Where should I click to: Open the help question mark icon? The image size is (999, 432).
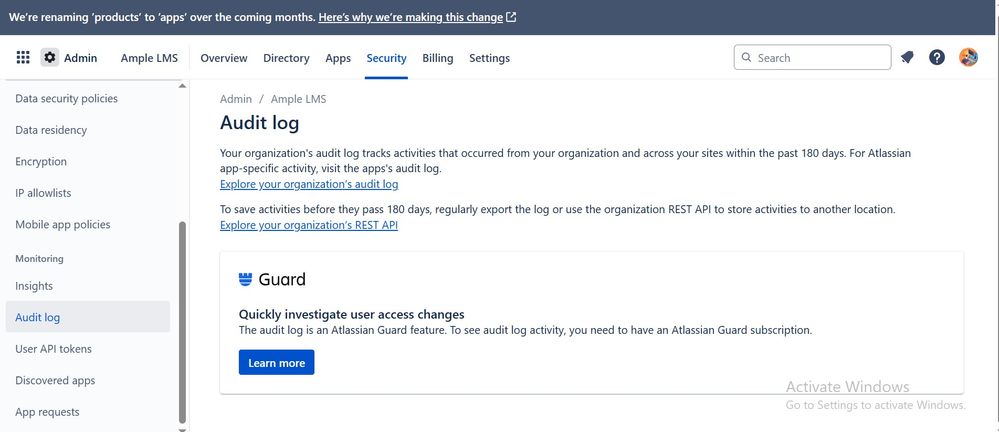[x=937, y=57]
